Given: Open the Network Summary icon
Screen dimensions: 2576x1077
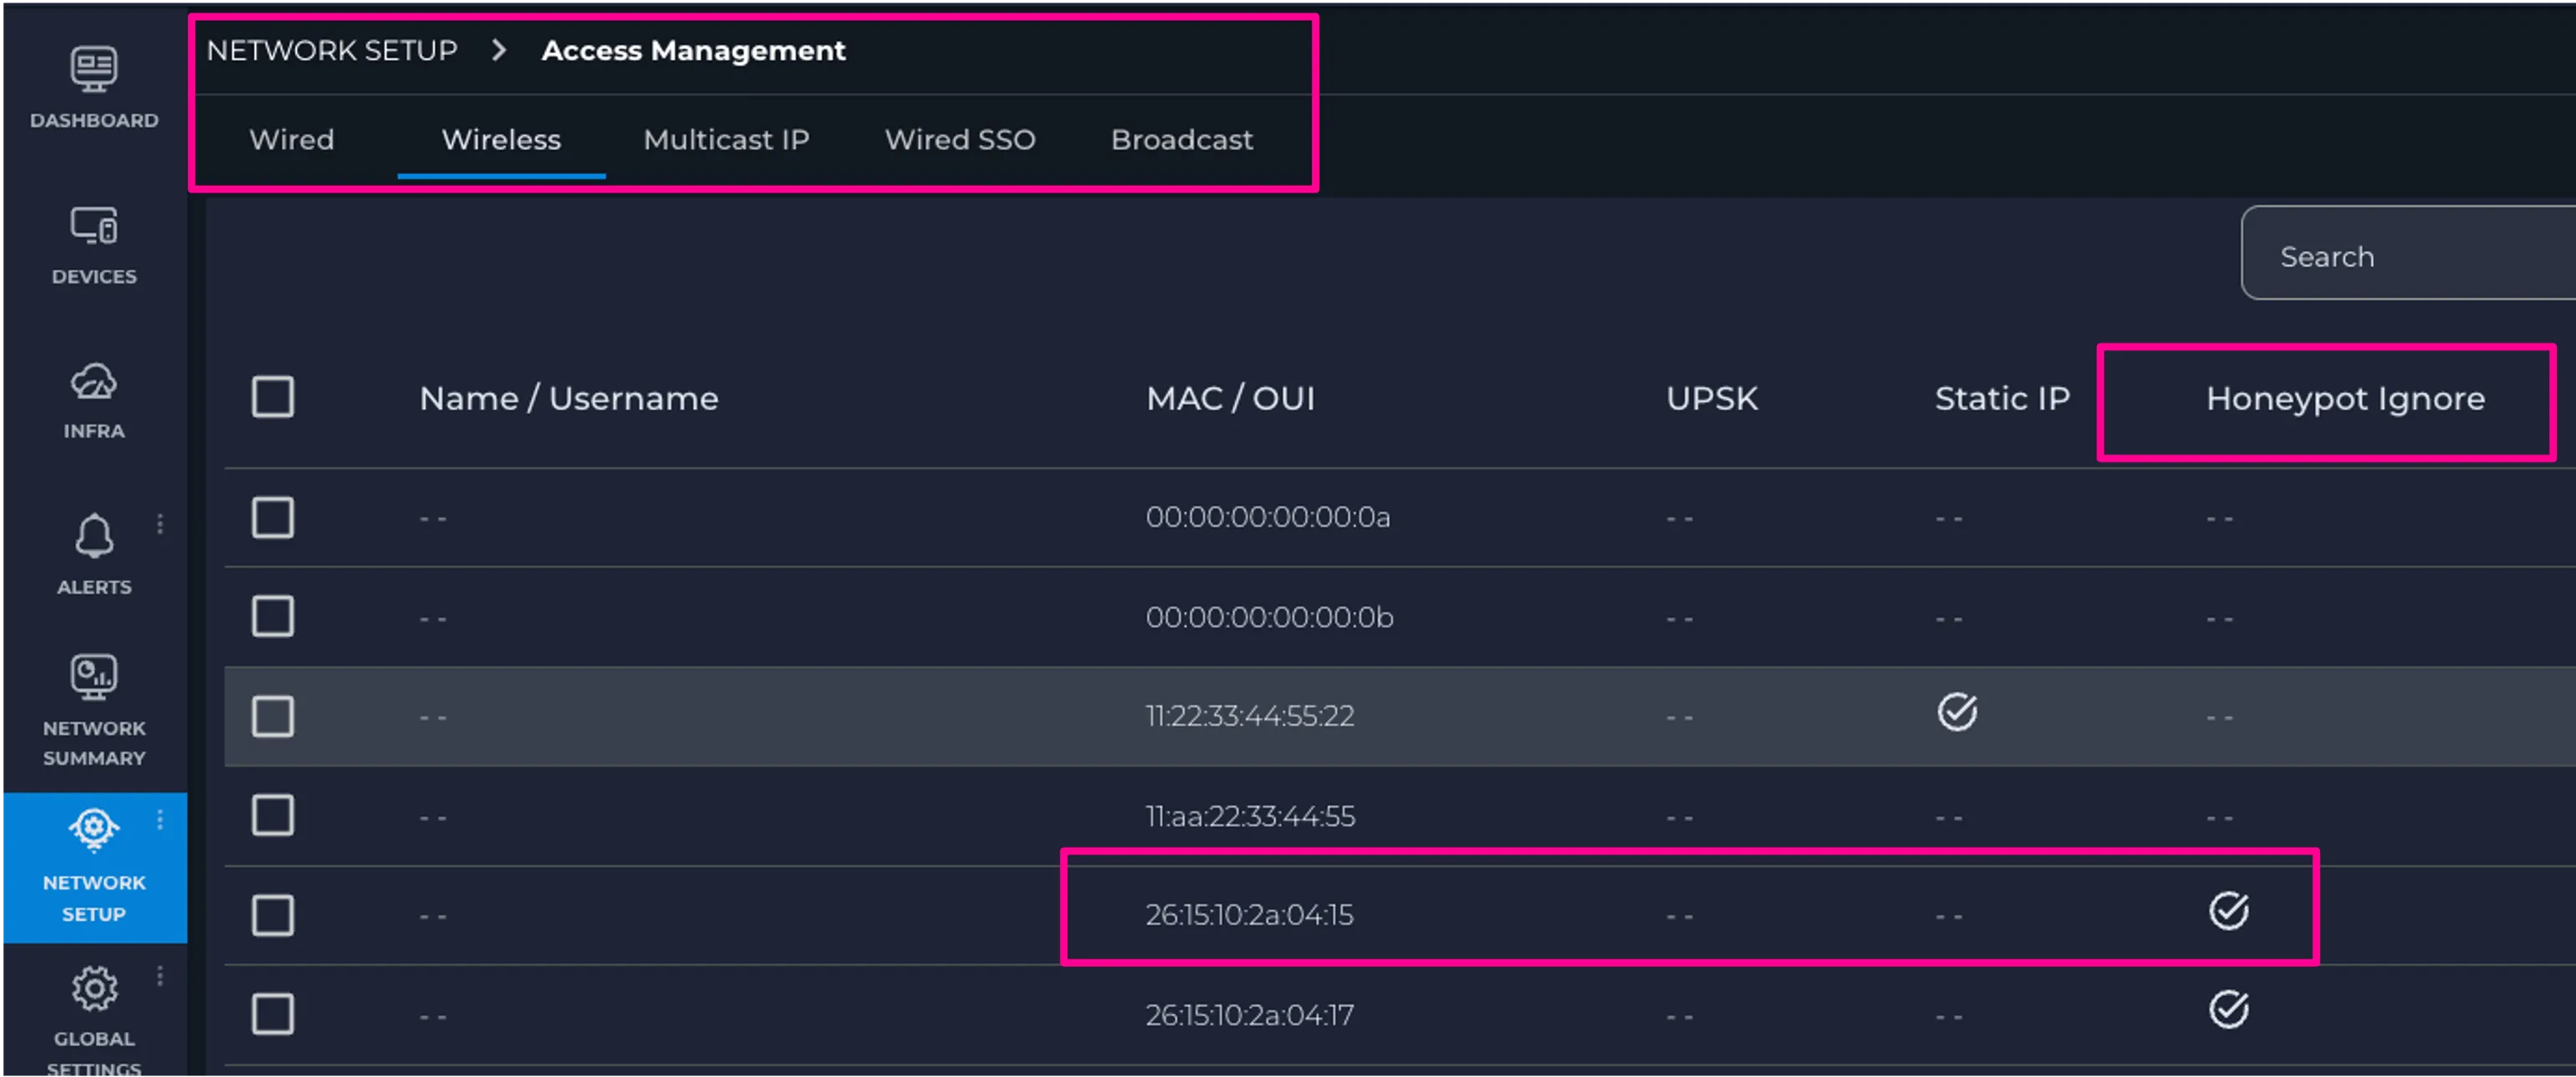Looking at the screenshot, I should pos(94,677).
